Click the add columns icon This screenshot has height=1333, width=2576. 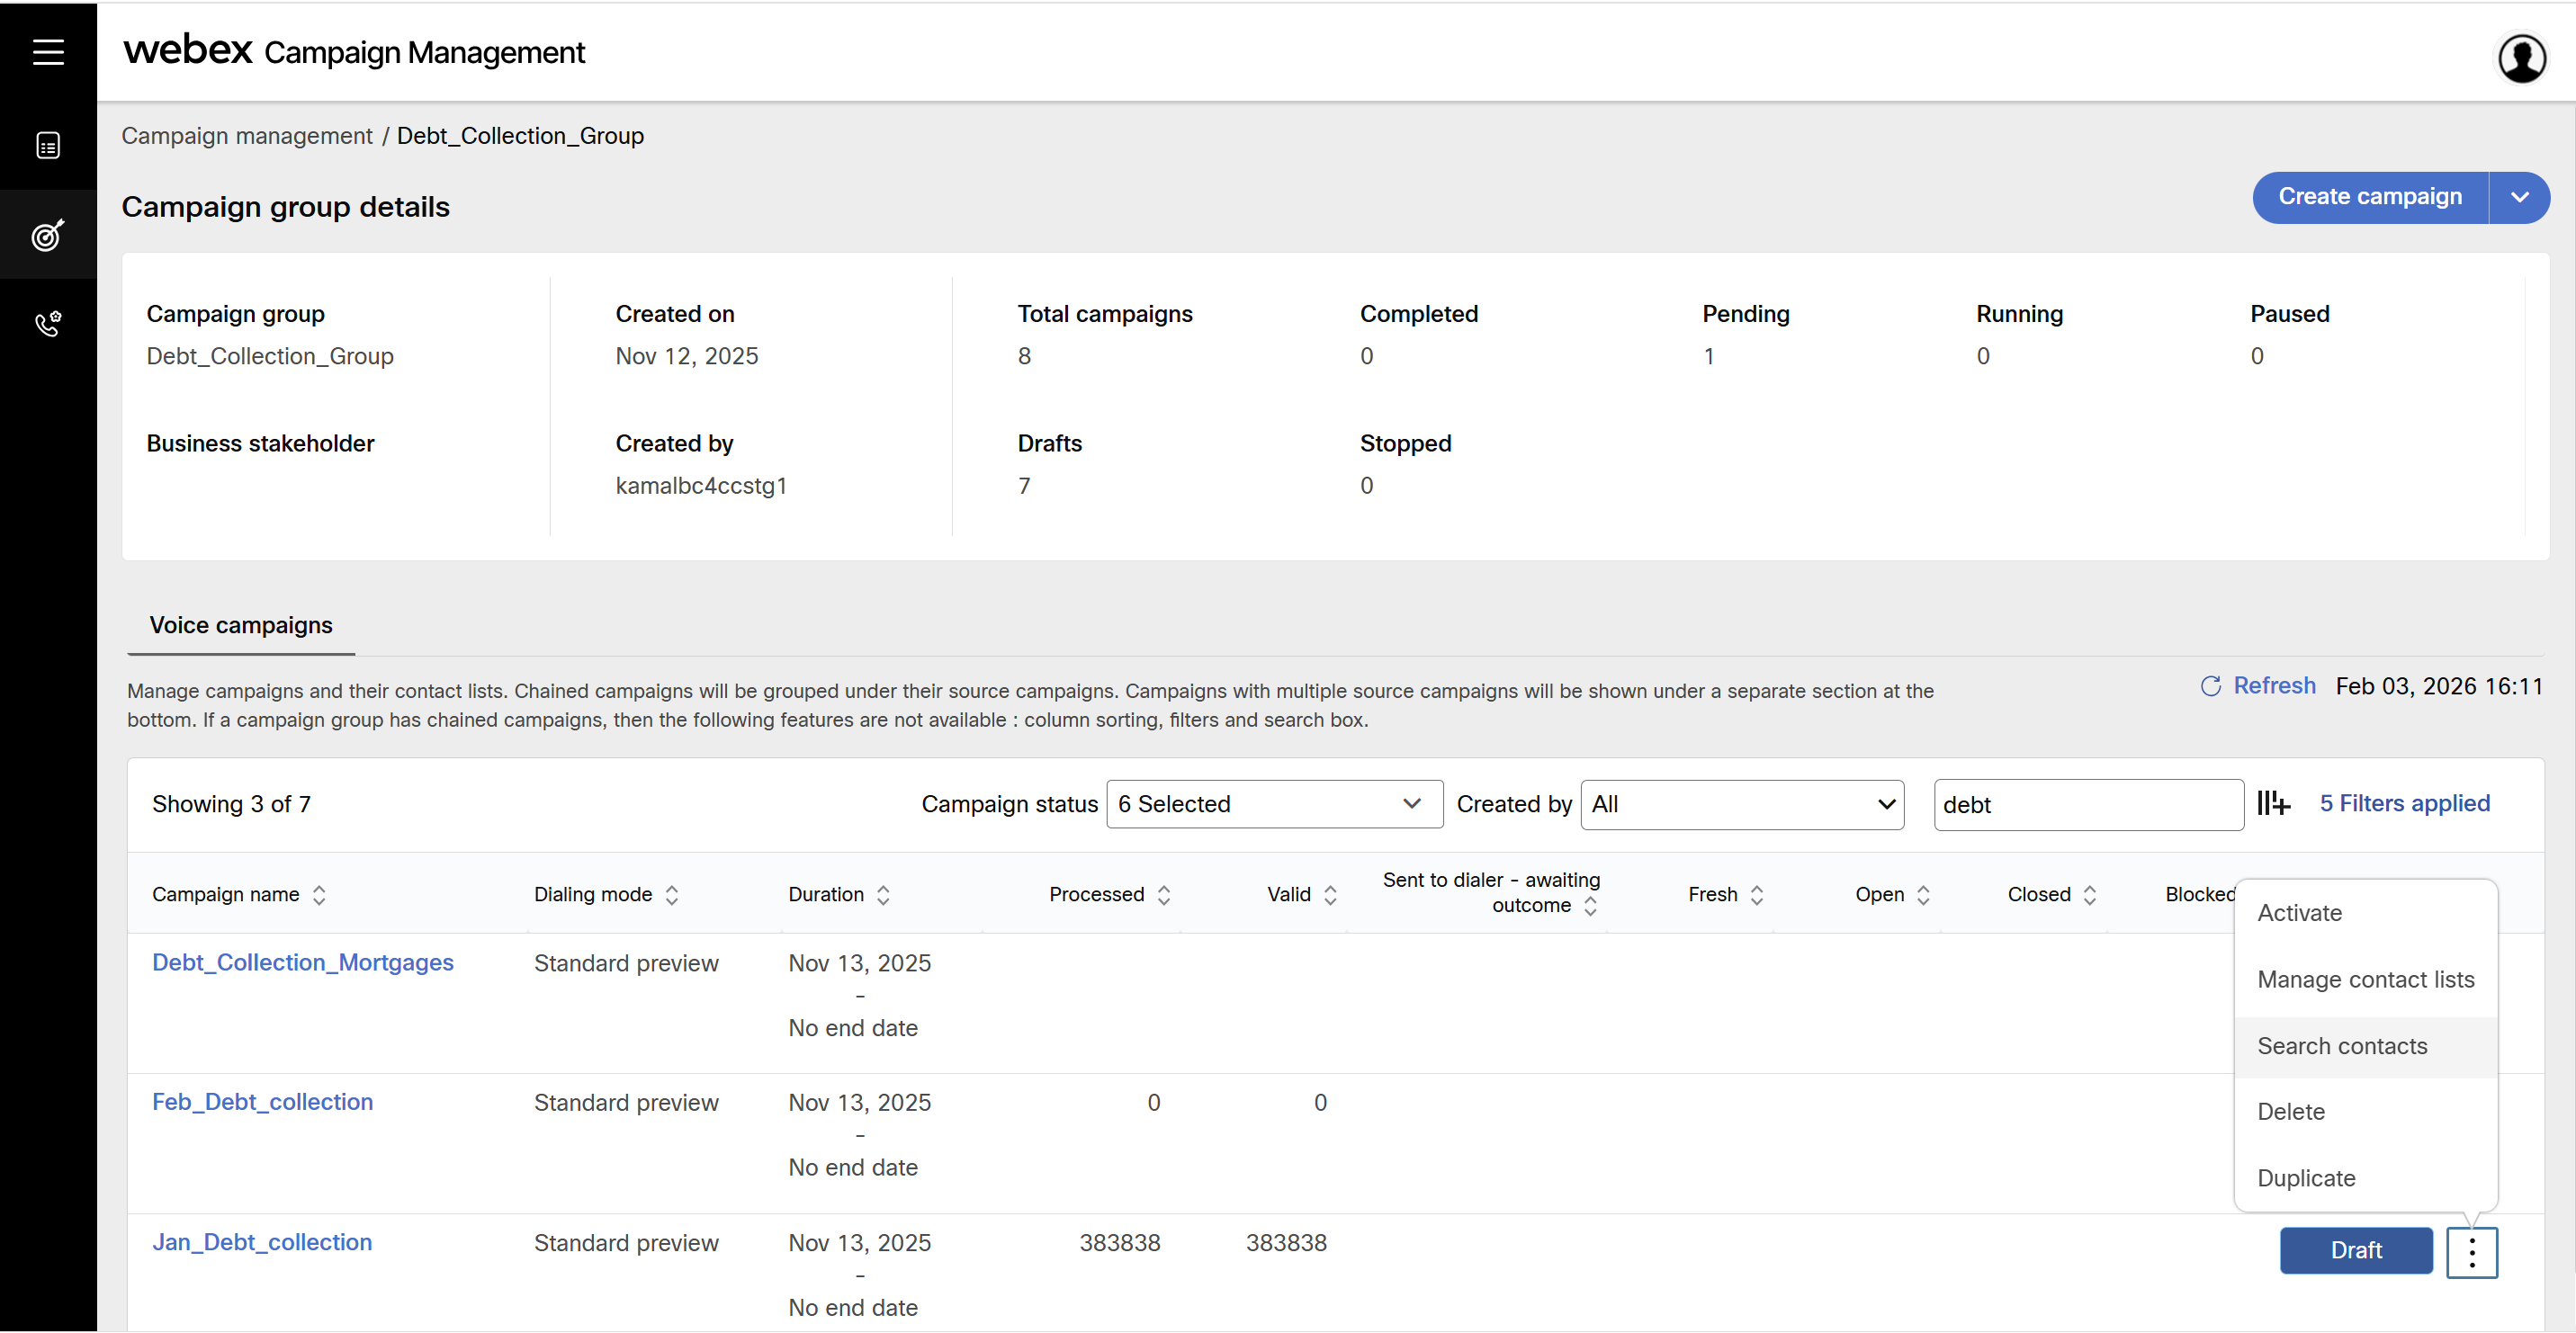(2273, 803)
